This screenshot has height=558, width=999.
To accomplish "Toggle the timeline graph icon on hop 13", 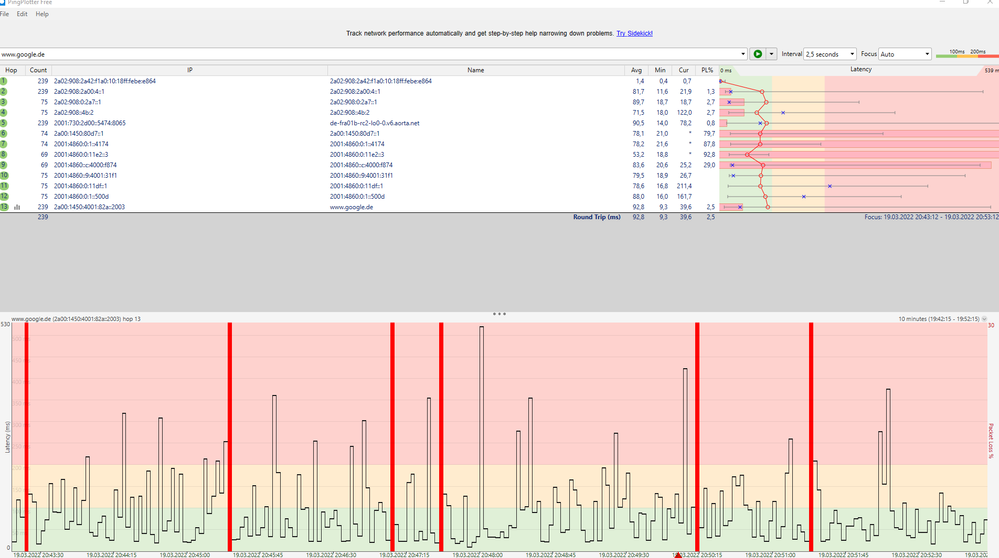I will pos(17,207).
